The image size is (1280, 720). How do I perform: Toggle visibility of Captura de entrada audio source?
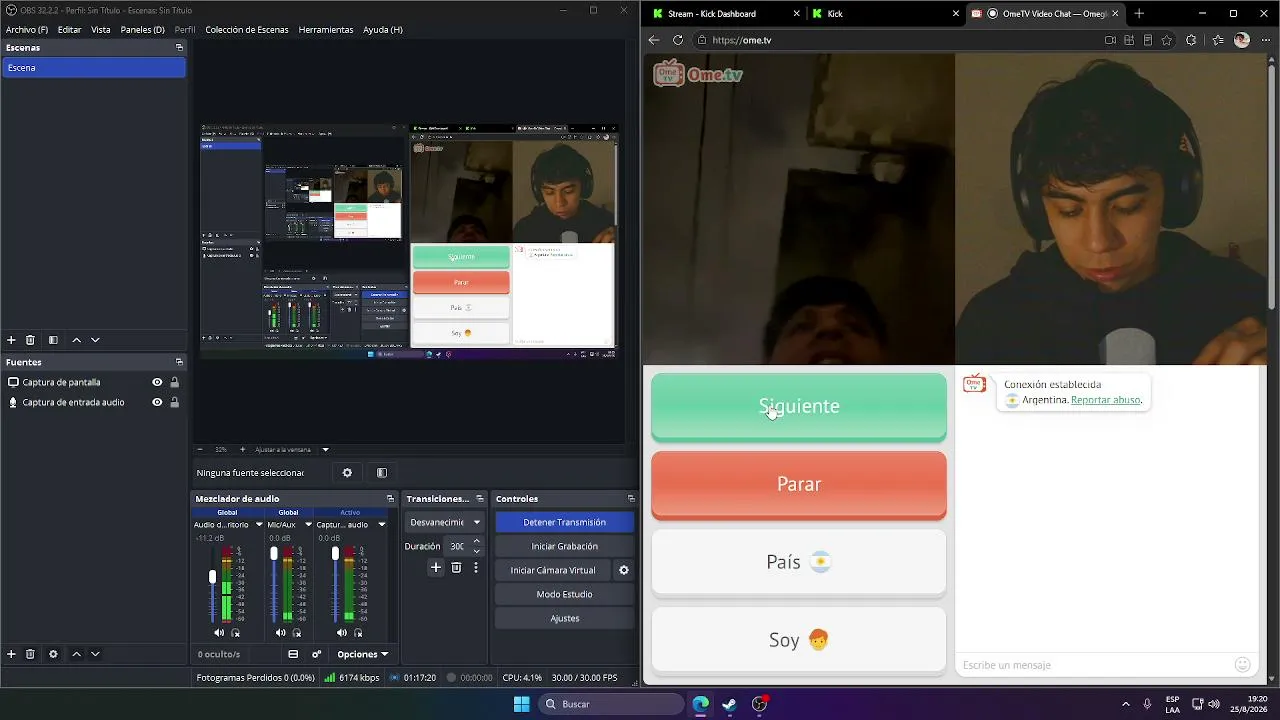click(x=157, y=402)
